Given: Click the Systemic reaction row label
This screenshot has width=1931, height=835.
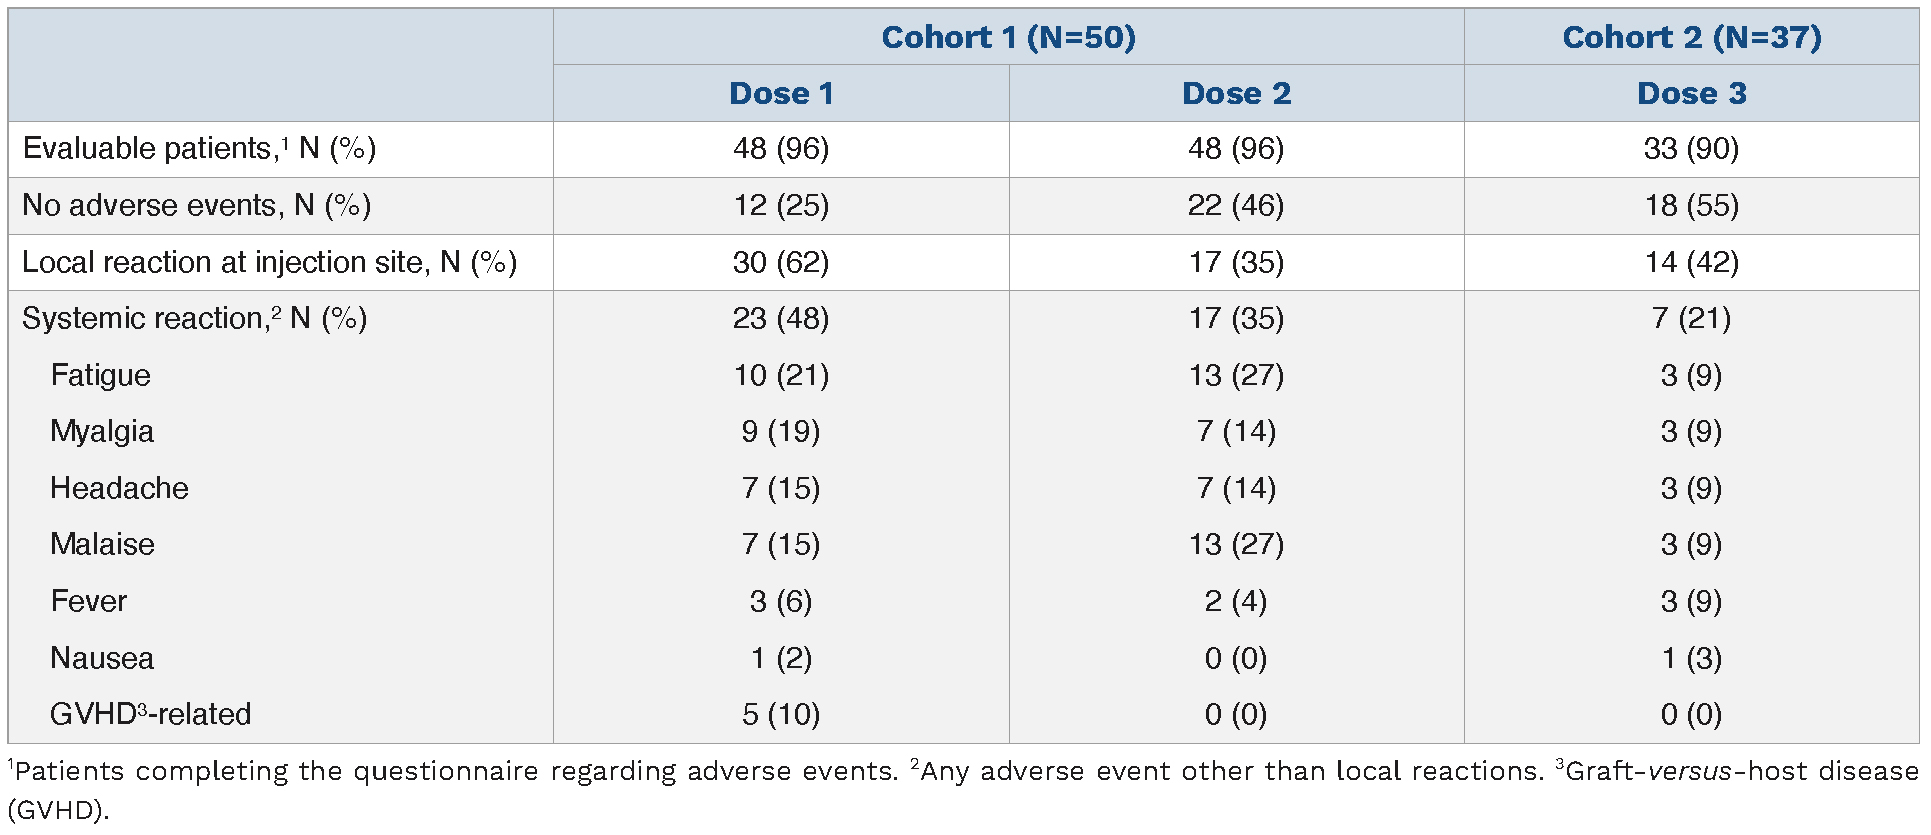Looking at the screenshot, I should click(x=194, y=319).
